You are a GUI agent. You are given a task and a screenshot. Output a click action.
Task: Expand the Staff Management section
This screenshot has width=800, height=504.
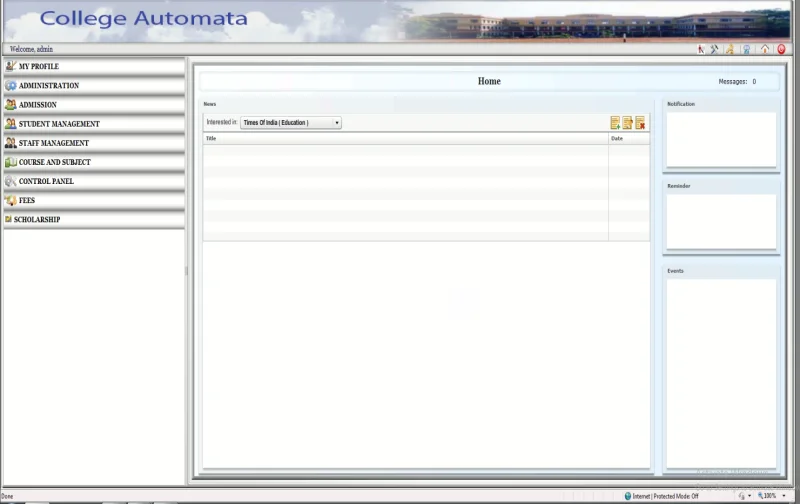click(53, 143)
